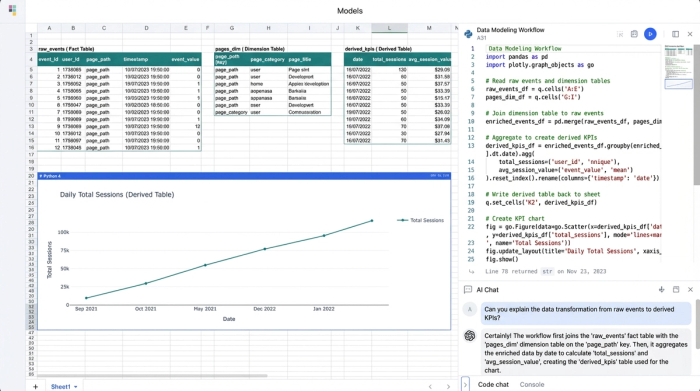Switch to the Code chat tab
Screen dimensions: 700x391
[493, 384]
